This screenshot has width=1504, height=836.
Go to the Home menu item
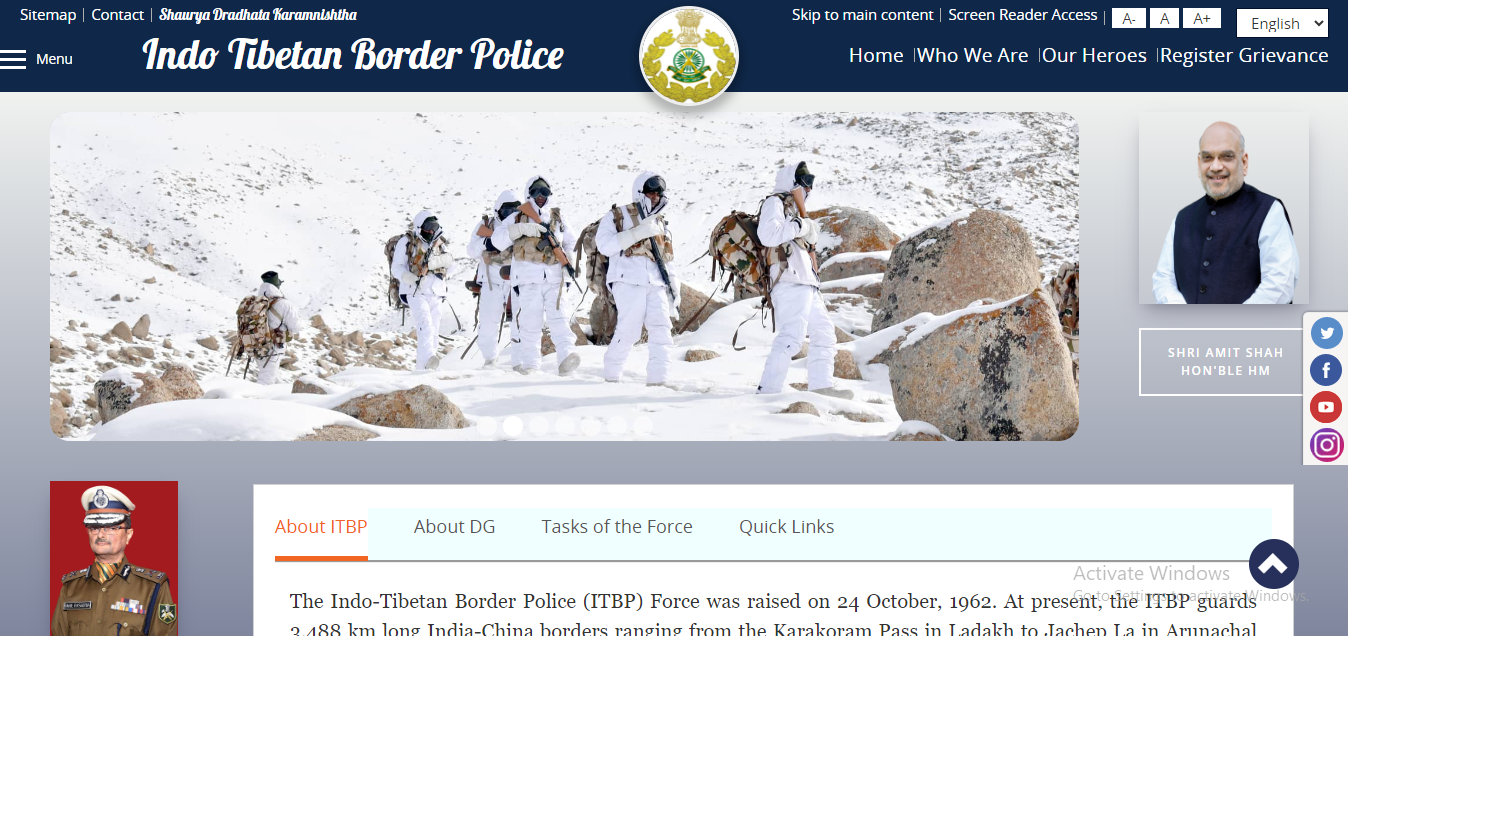pos(876,56)
